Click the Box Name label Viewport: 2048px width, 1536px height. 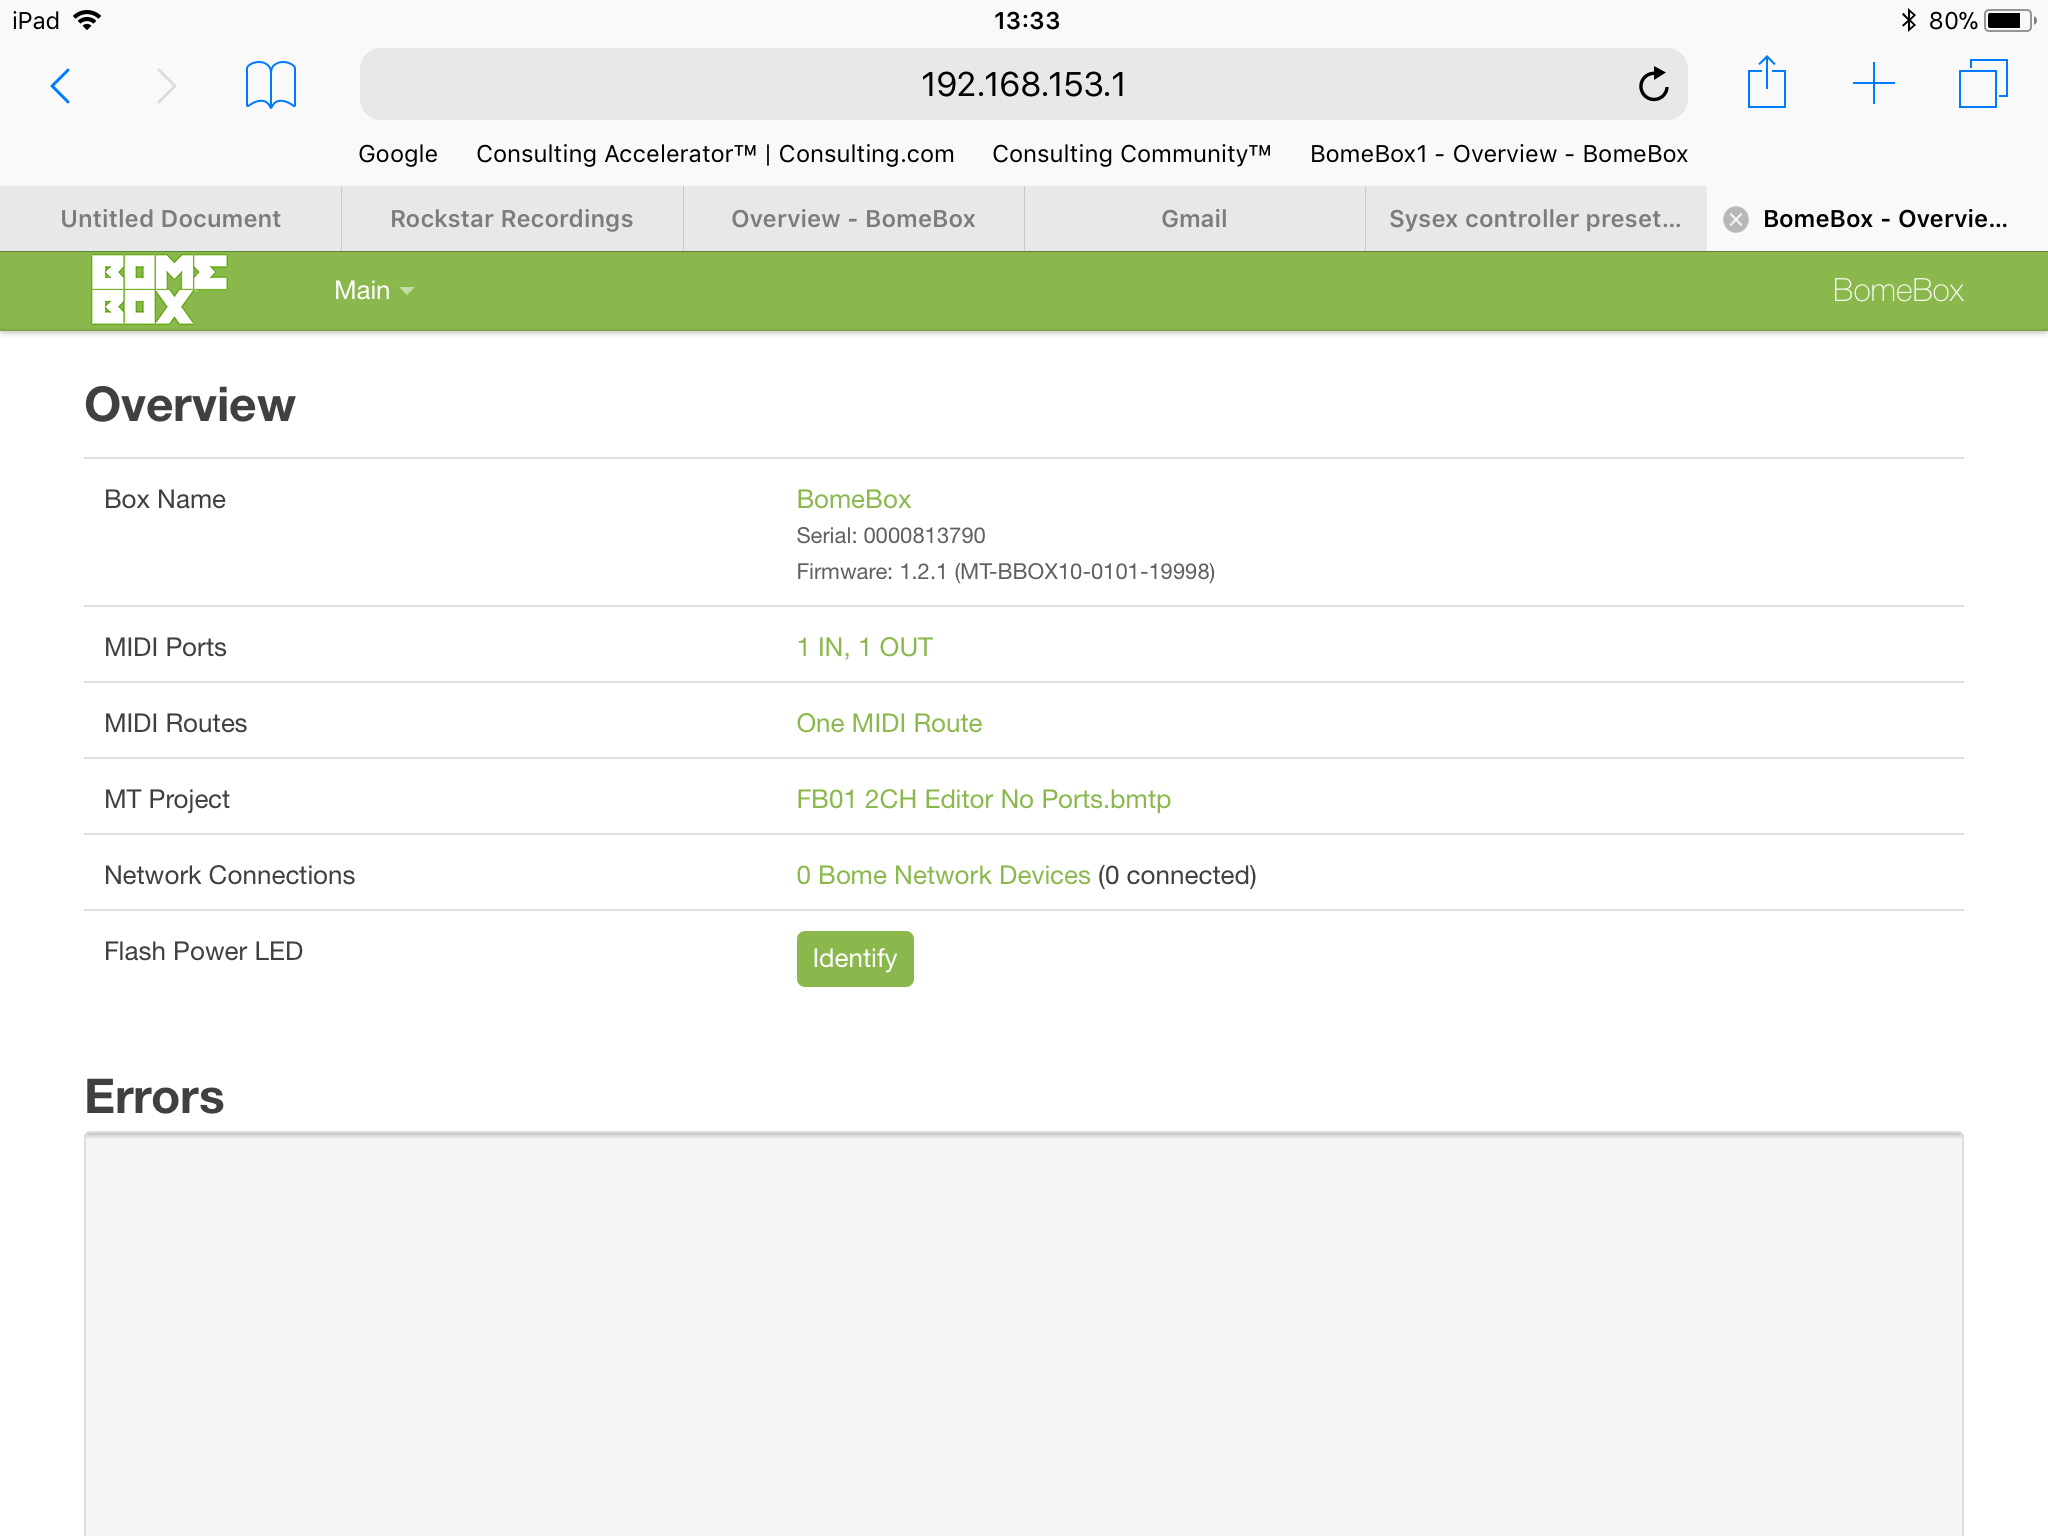[164, 499]
